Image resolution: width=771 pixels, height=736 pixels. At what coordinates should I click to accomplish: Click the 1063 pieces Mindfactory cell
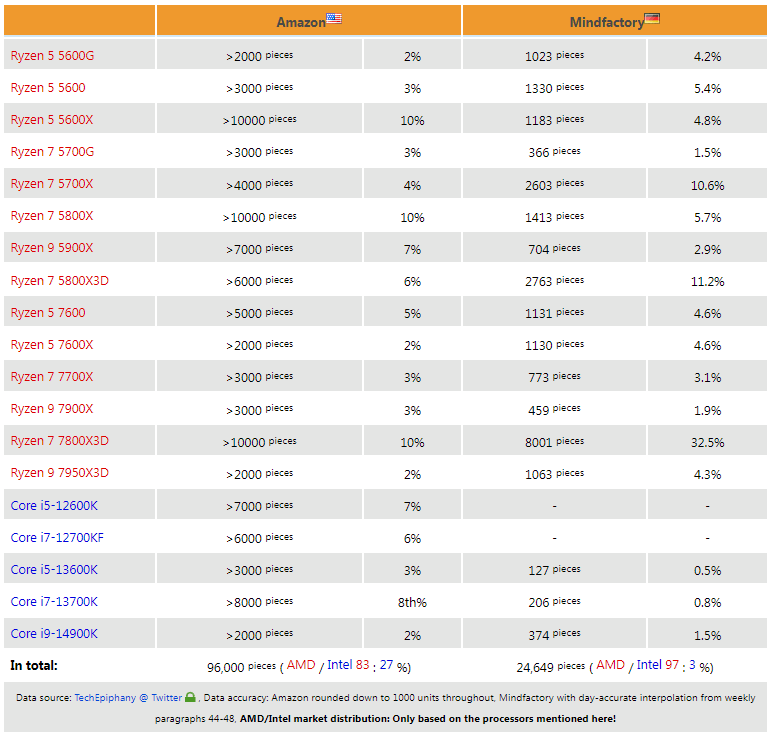[x=554, y=473]
